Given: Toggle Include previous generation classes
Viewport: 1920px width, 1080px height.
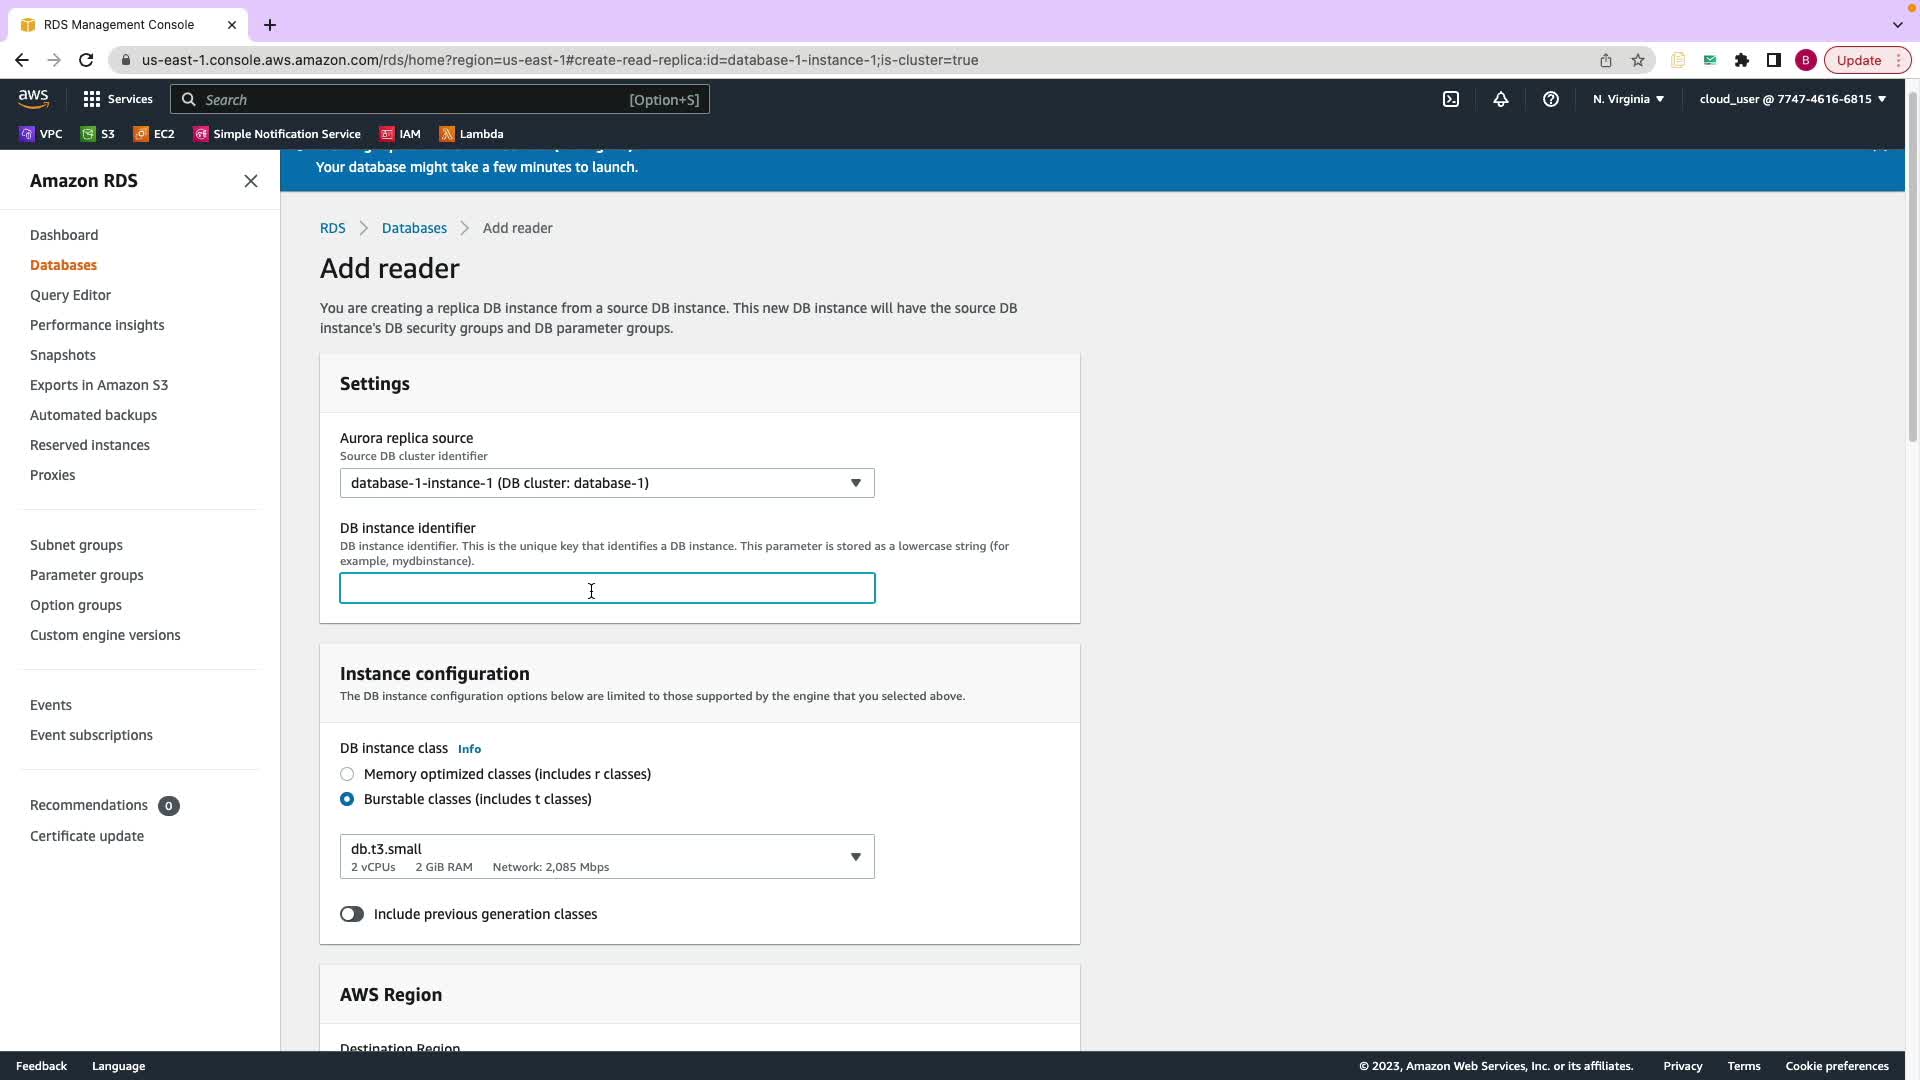Looking at the screenshot, I should point(352,914).
